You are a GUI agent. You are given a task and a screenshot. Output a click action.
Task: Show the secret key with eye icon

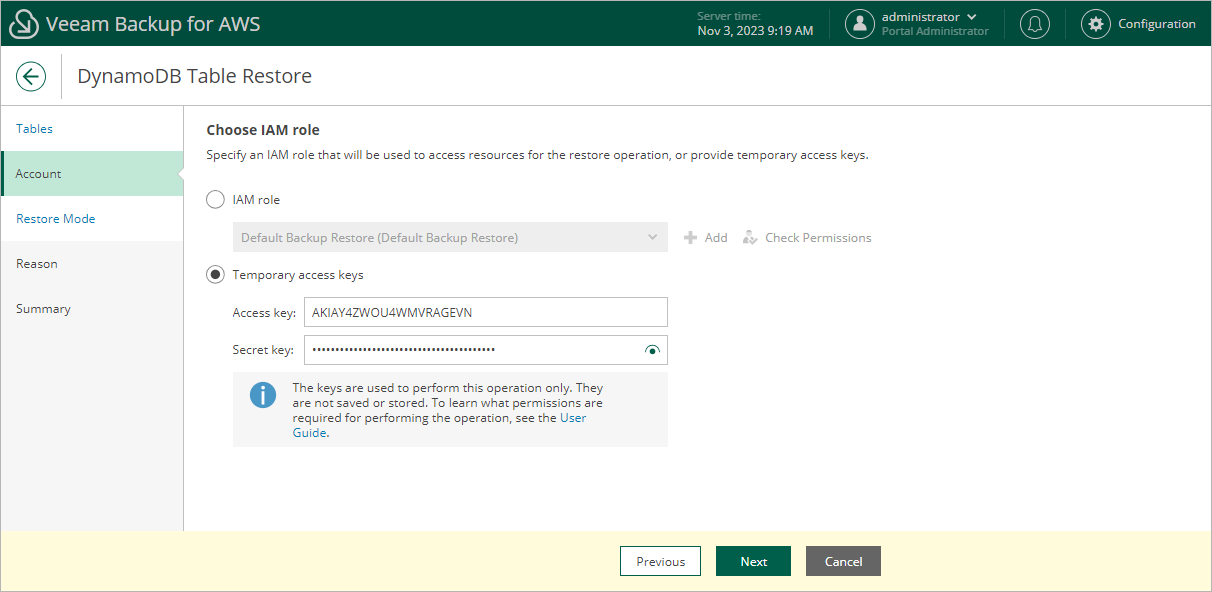tap(653, 350)
